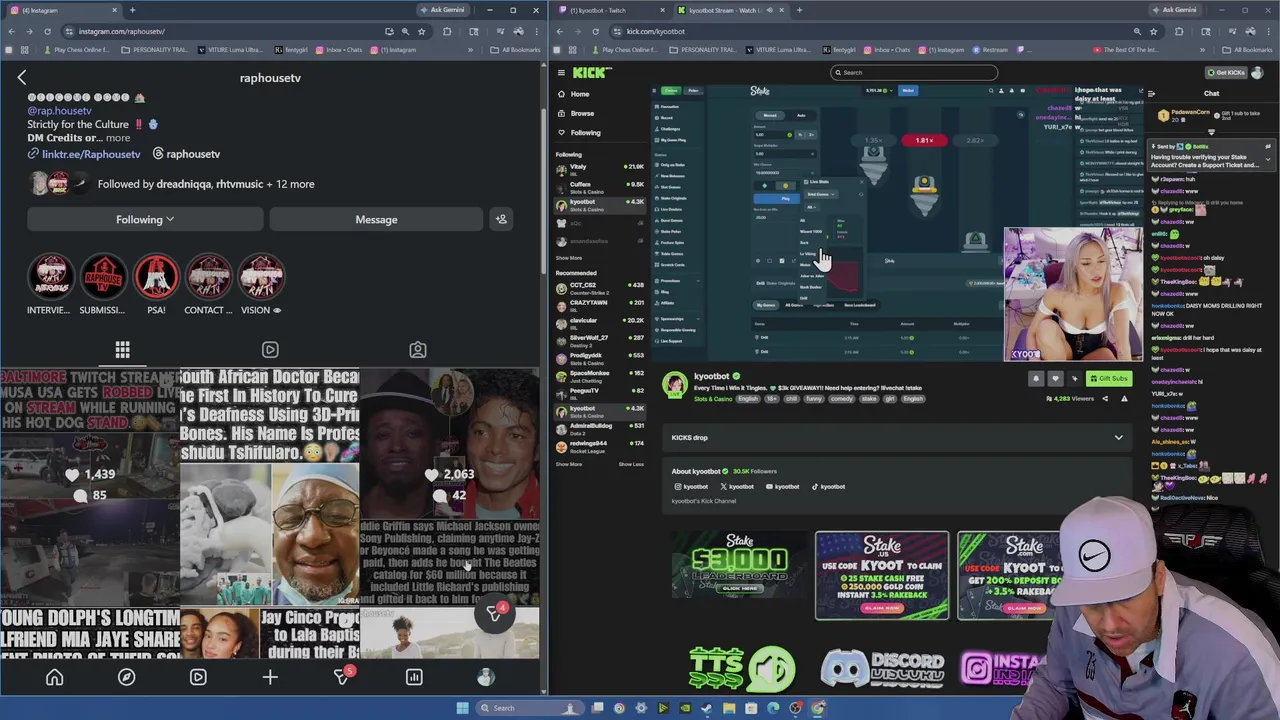Image resolution: width=1280 pixels, height=720 pixels.
Task: Open Instagram Explore compass icon
Action: (126, 677)
